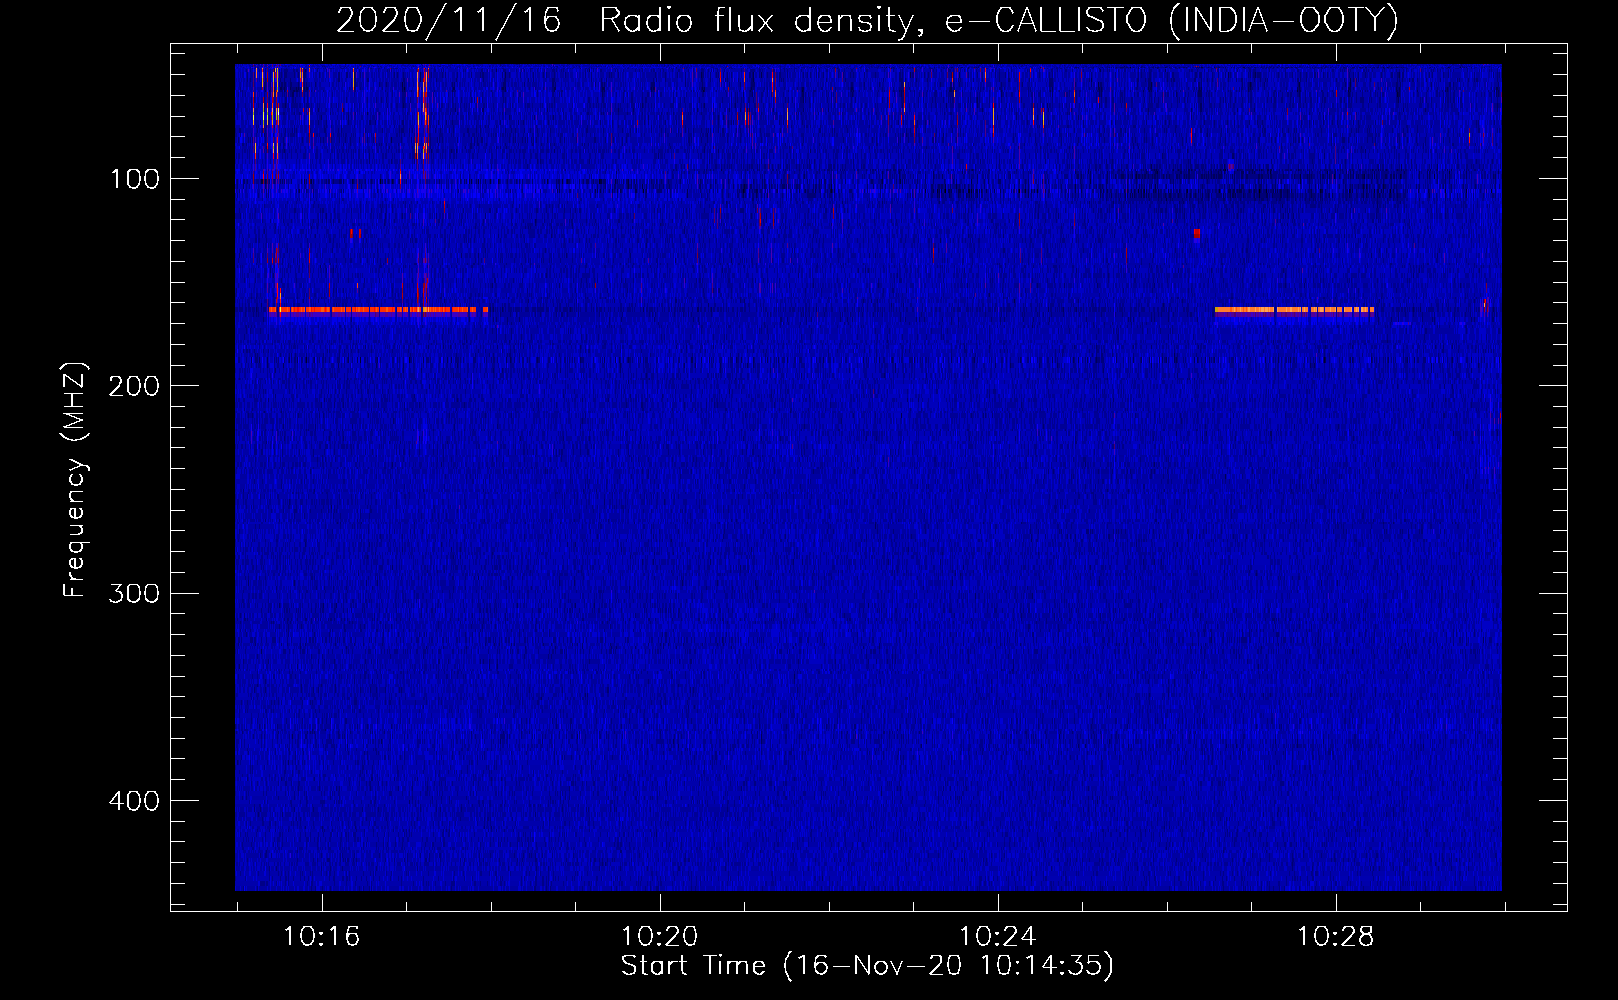The image size is (1618, 1000).
Task: Click the red horizontal emission band starting near 10:16
Action: (378, 310)
